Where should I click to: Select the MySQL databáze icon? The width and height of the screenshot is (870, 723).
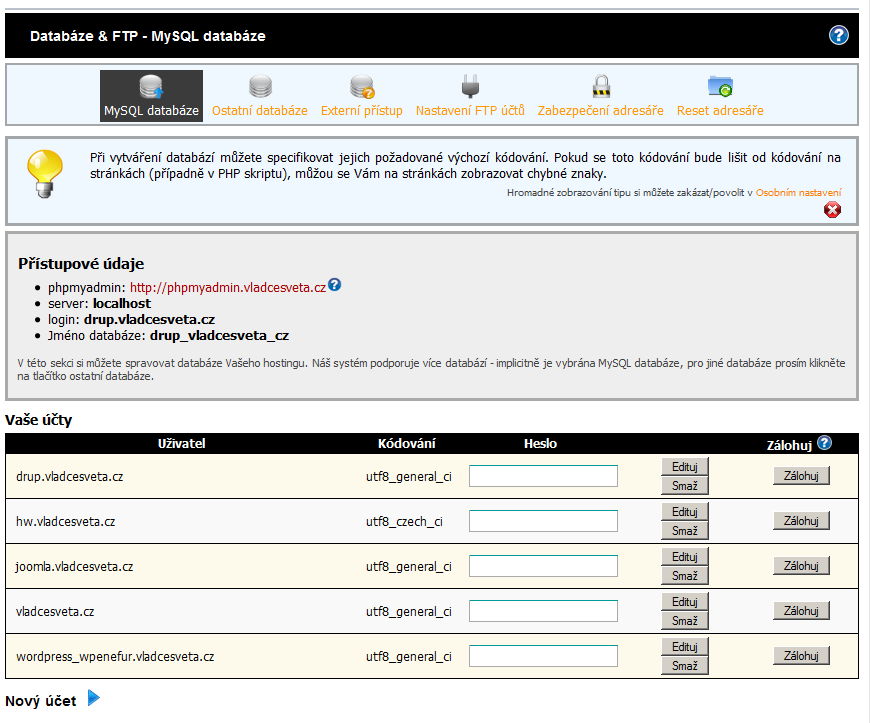(150, 85)
